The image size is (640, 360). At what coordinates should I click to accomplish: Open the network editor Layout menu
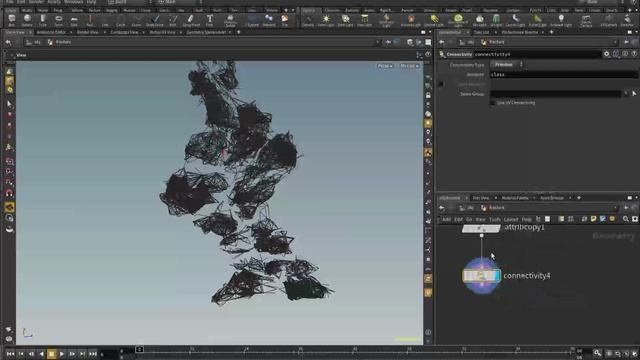click(511, 219)
